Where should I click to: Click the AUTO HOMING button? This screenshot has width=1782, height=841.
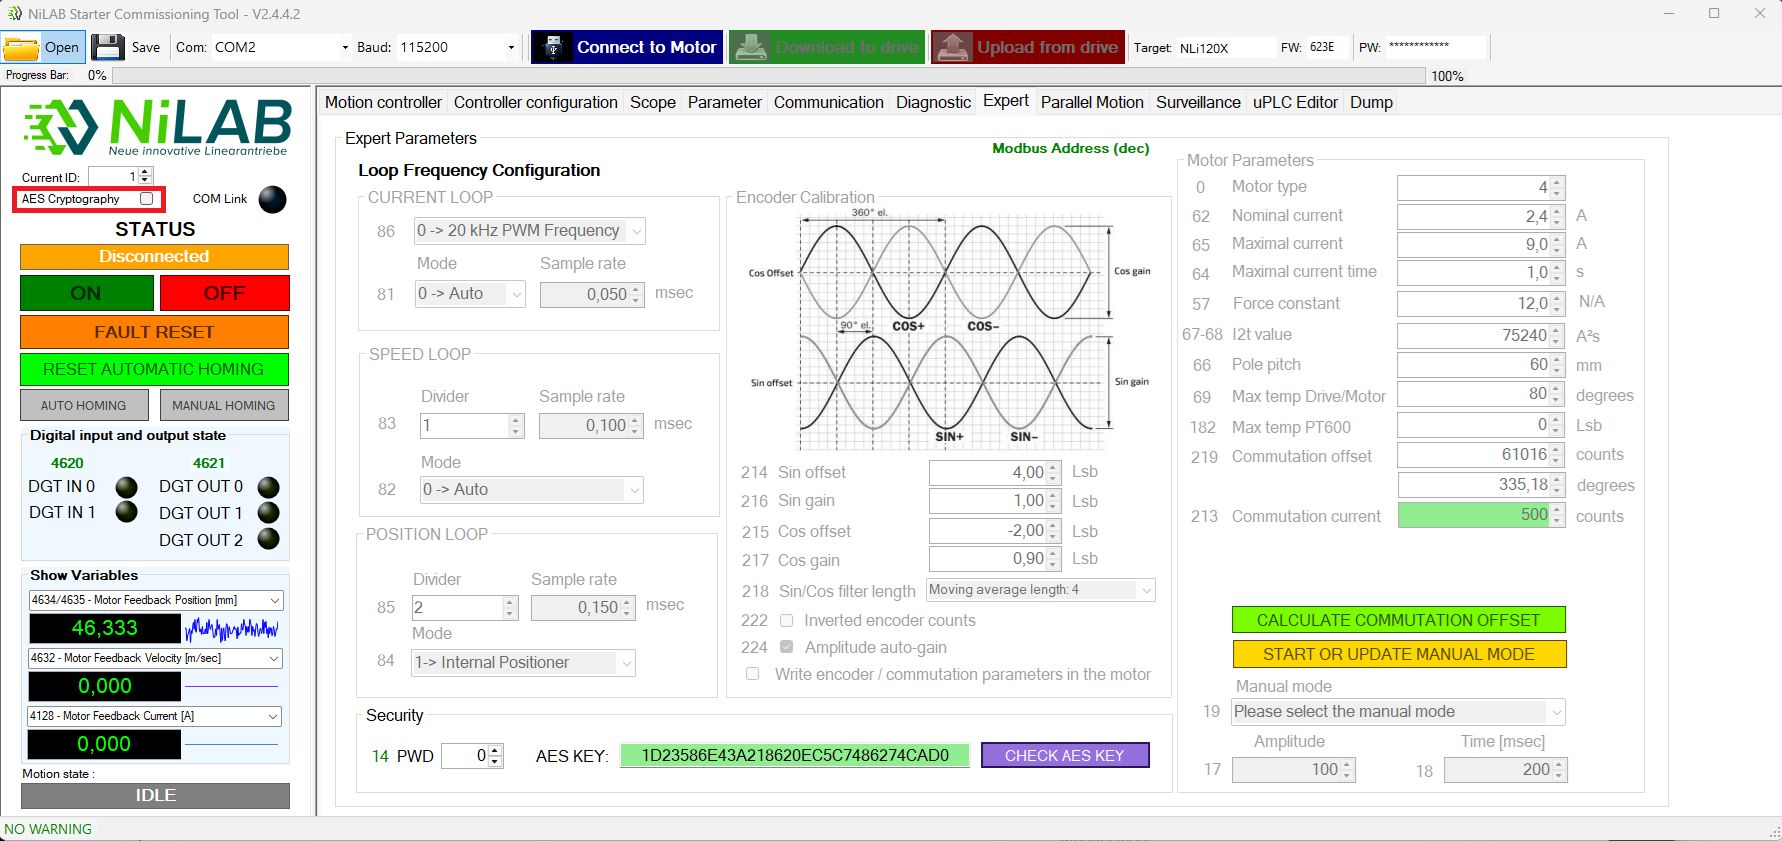[x=84, y=405]
